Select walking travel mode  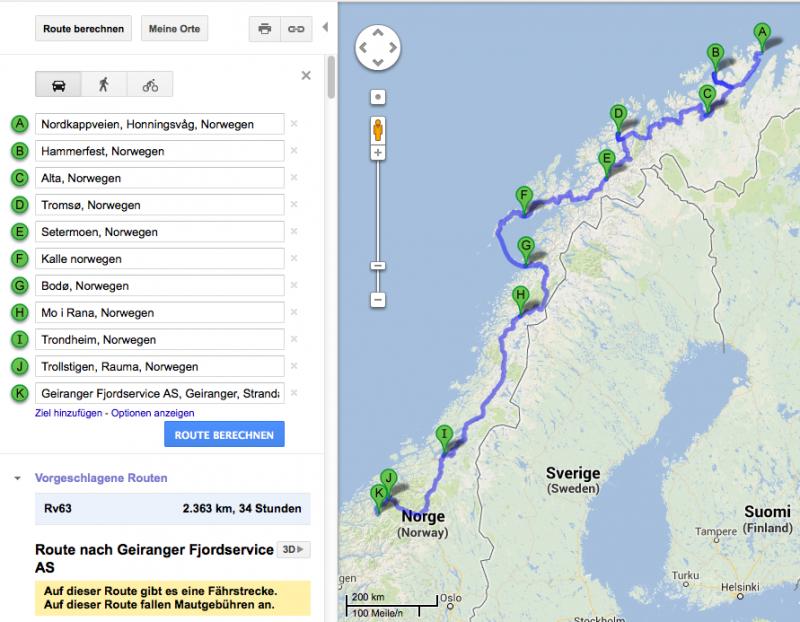(104, 84)
